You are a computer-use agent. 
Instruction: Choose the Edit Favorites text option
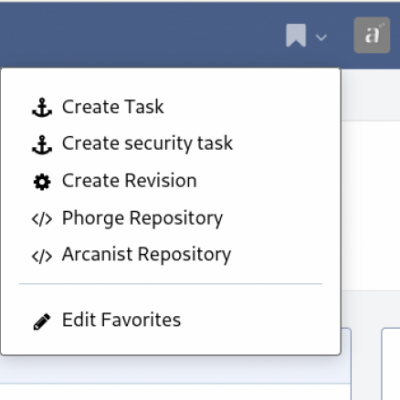click(121, 320)
